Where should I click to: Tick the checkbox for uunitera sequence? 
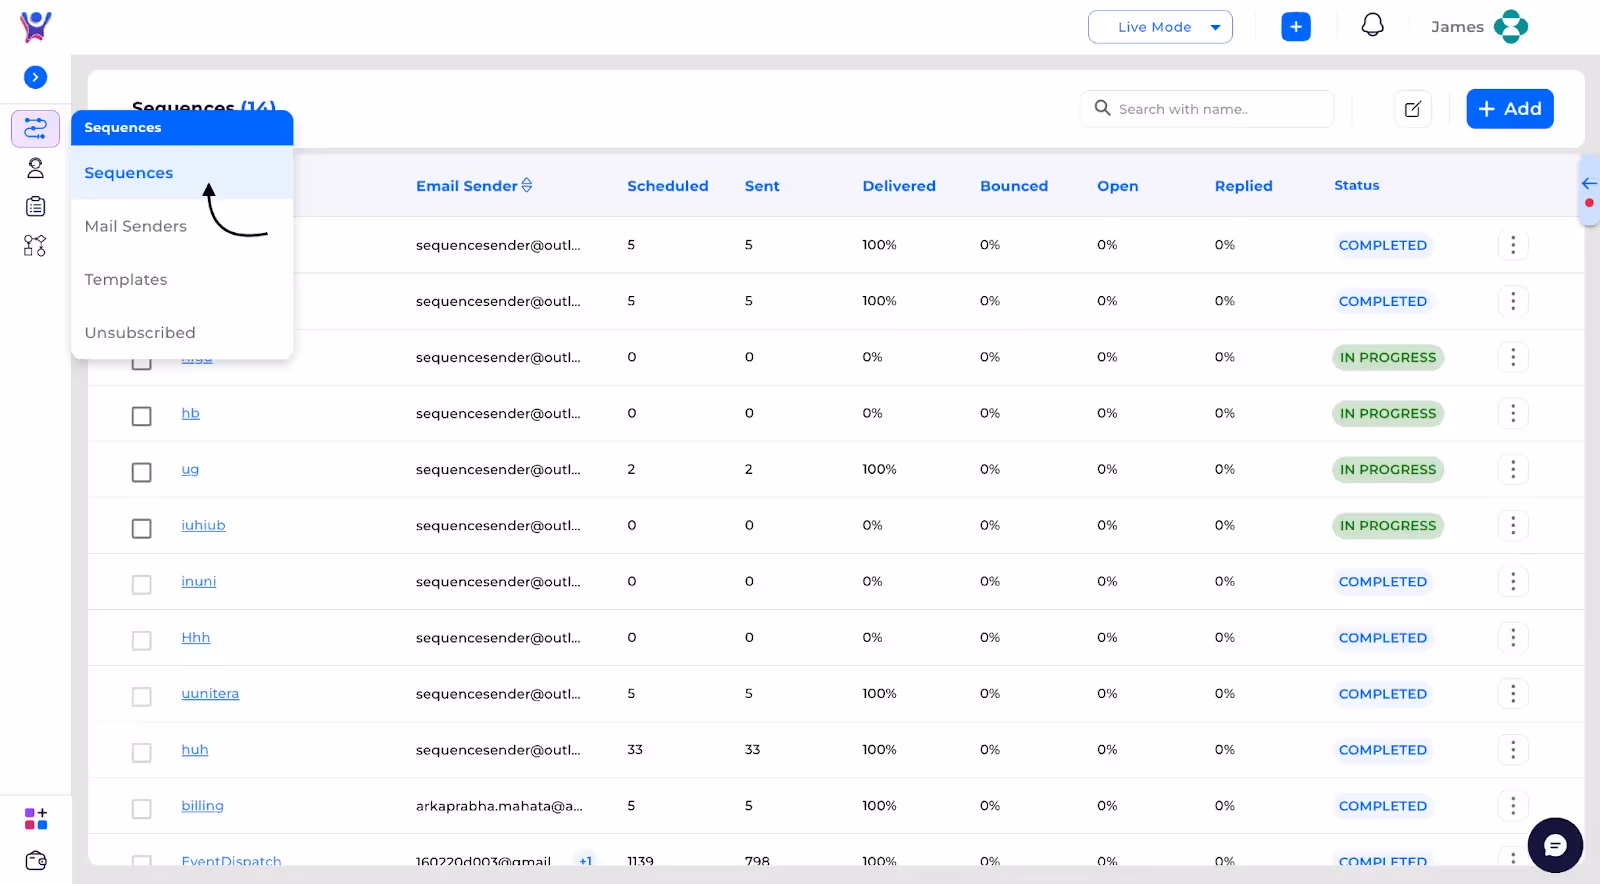pyautogui.click(x=142, y=695)
